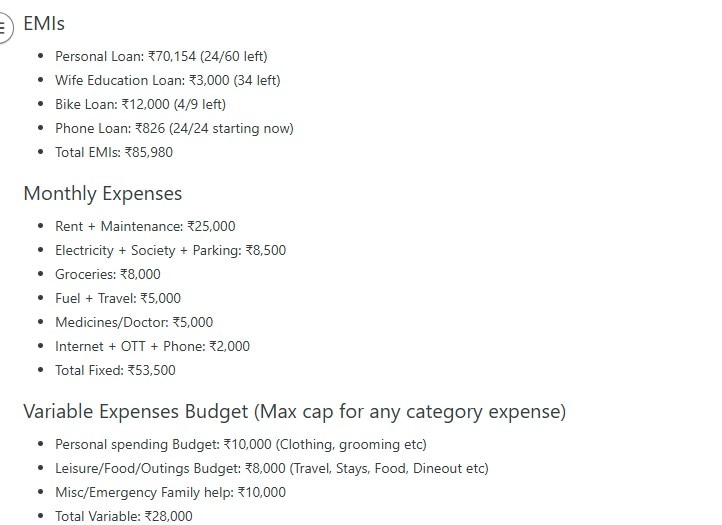
Task: Select the Personal Loan ₹70,154 line
Action: 161,56
